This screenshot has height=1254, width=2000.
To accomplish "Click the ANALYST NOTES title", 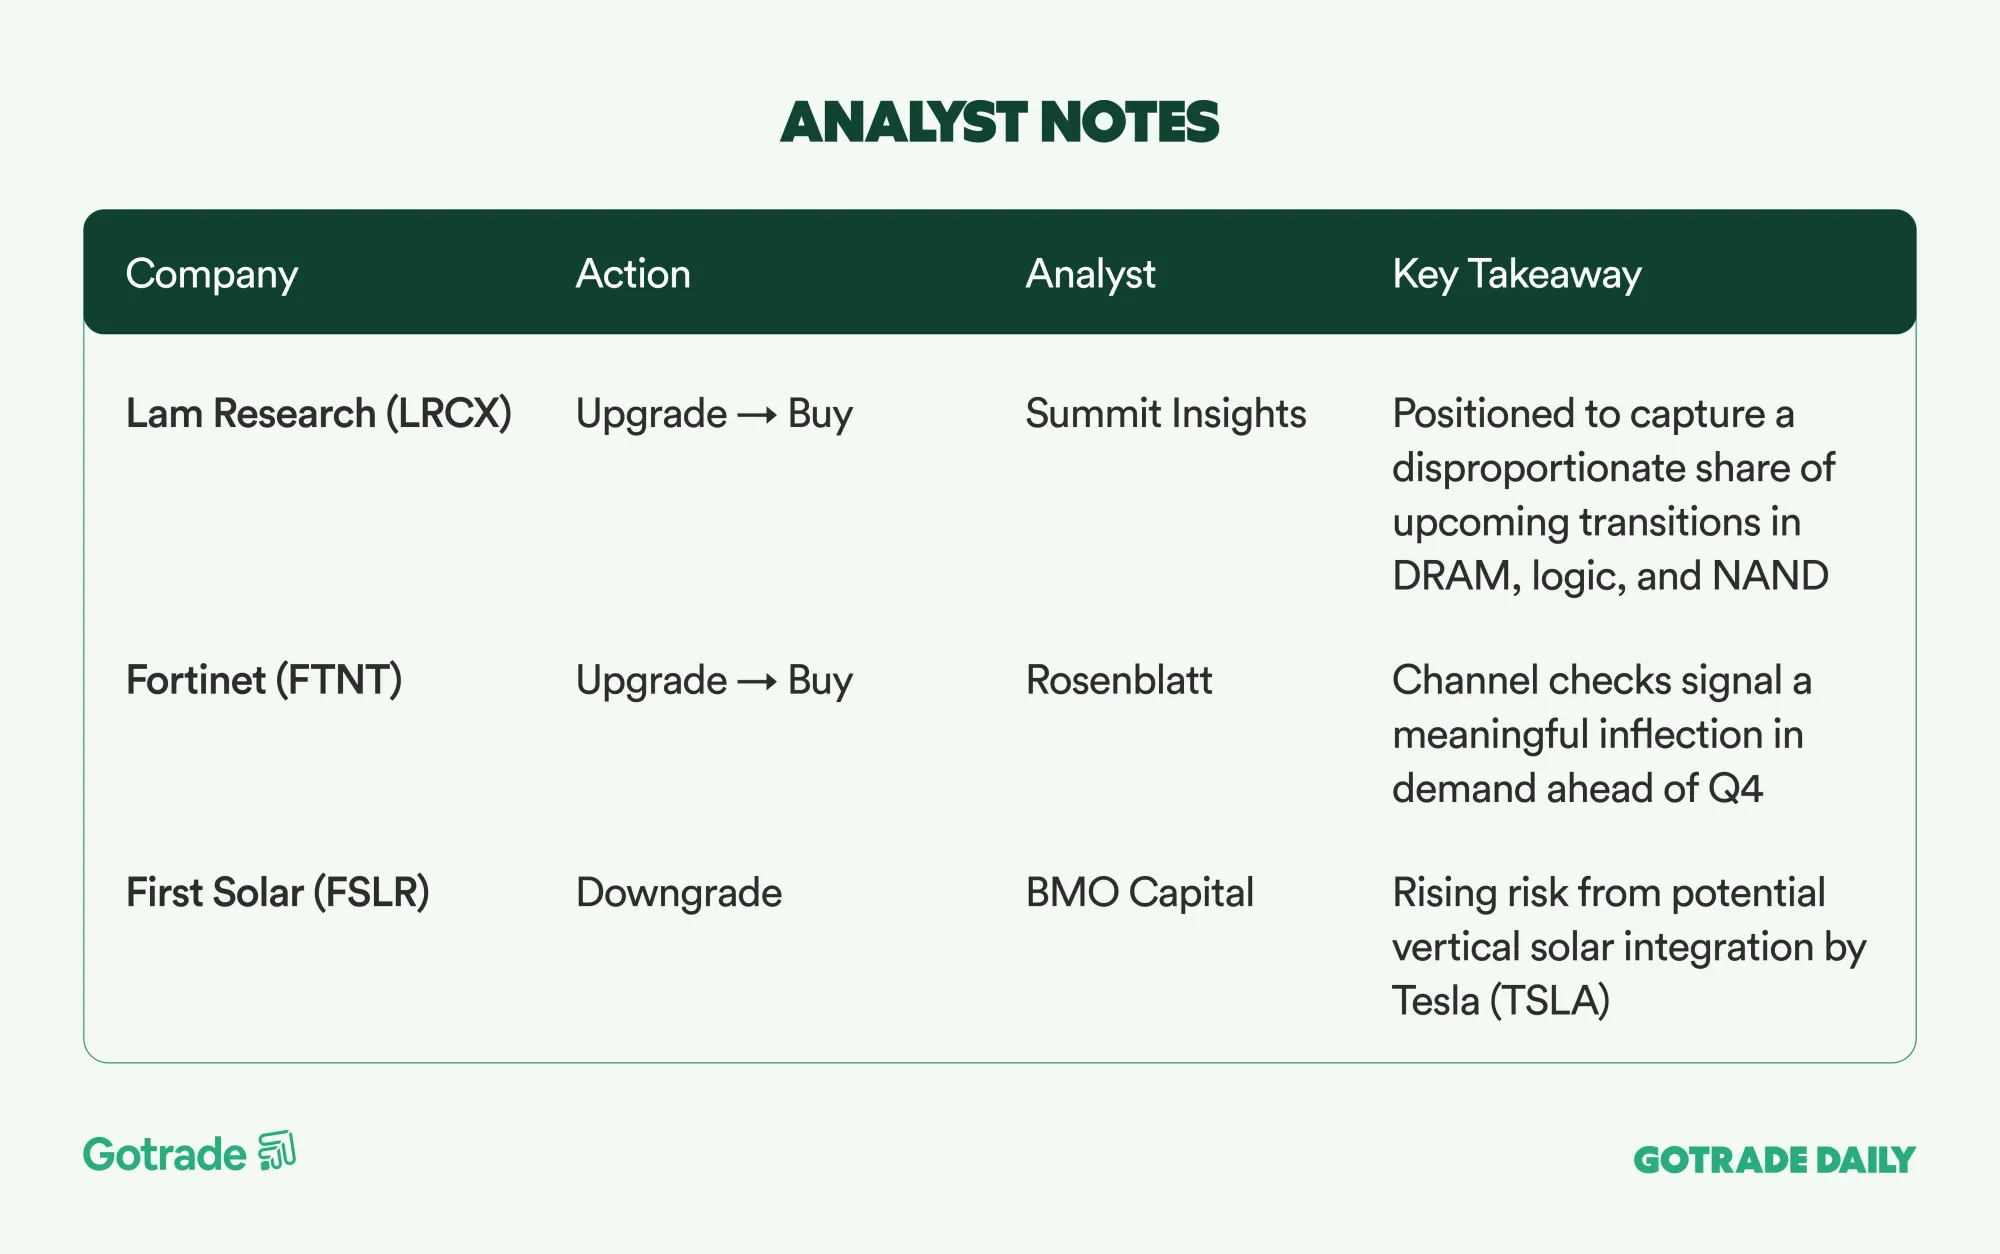I will 999,122.
